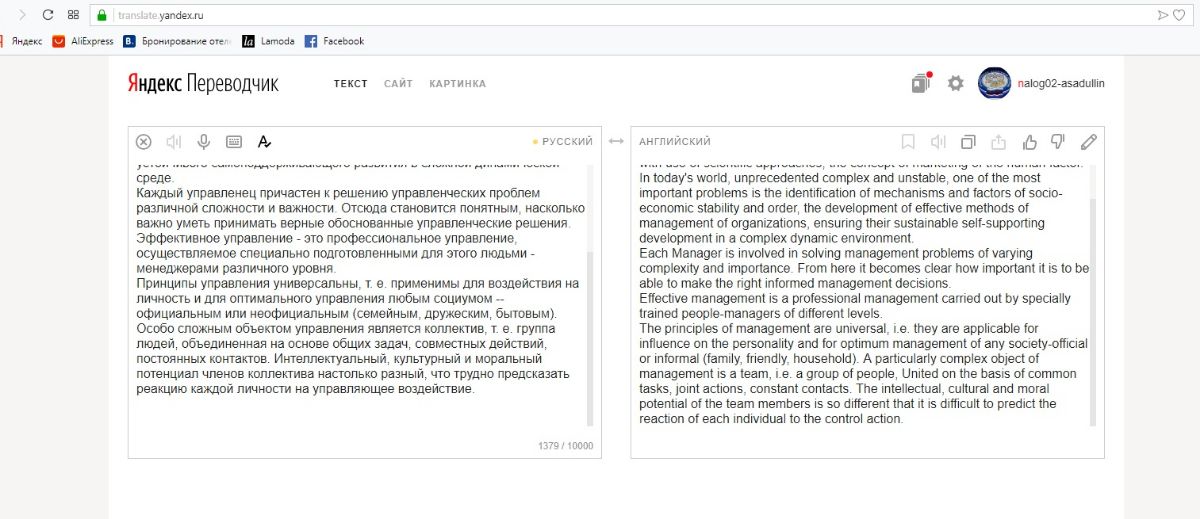Image resolution: width=1200 pixels, height=519 pixels.
Task: Open the on-screen keyboard
Action: tap(234, 142)
